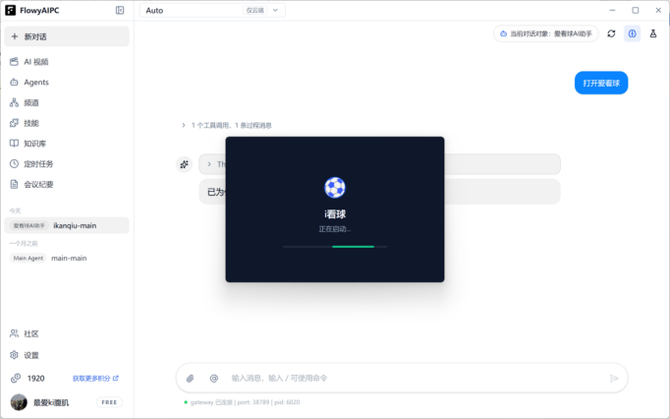Minimize the FlowyAIPC window
The width and height of the screenshot is (670, 419).
coord(612,10)
